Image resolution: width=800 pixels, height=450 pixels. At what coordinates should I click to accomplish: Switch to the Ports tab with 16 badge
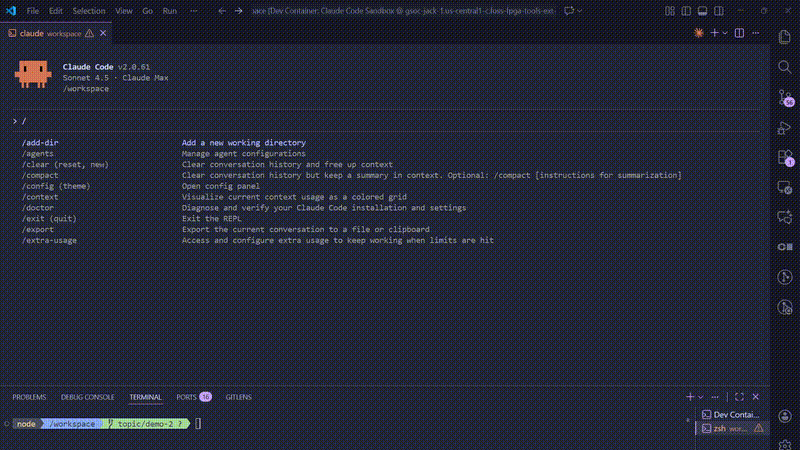tap(194, 397)
